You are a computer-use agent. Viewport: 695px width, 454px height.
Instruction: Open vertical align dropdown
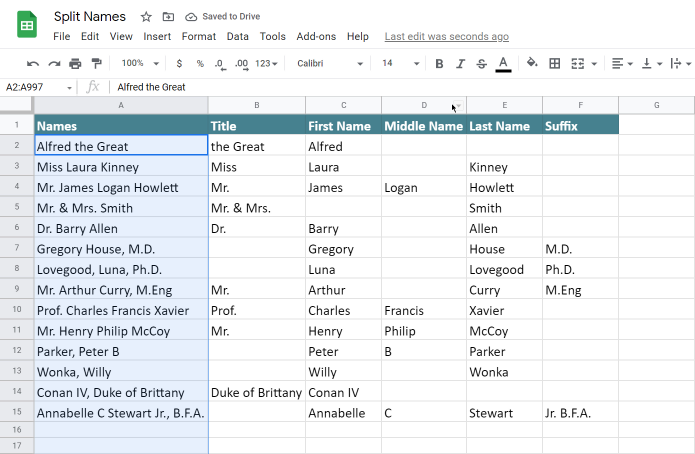click(x=652, y=63)
